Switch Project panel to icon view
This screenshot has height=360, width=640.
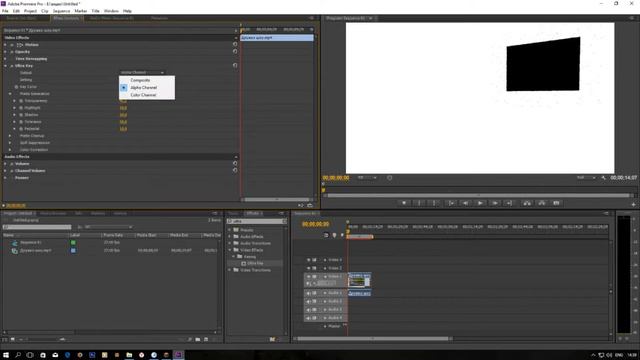[13, 339]
